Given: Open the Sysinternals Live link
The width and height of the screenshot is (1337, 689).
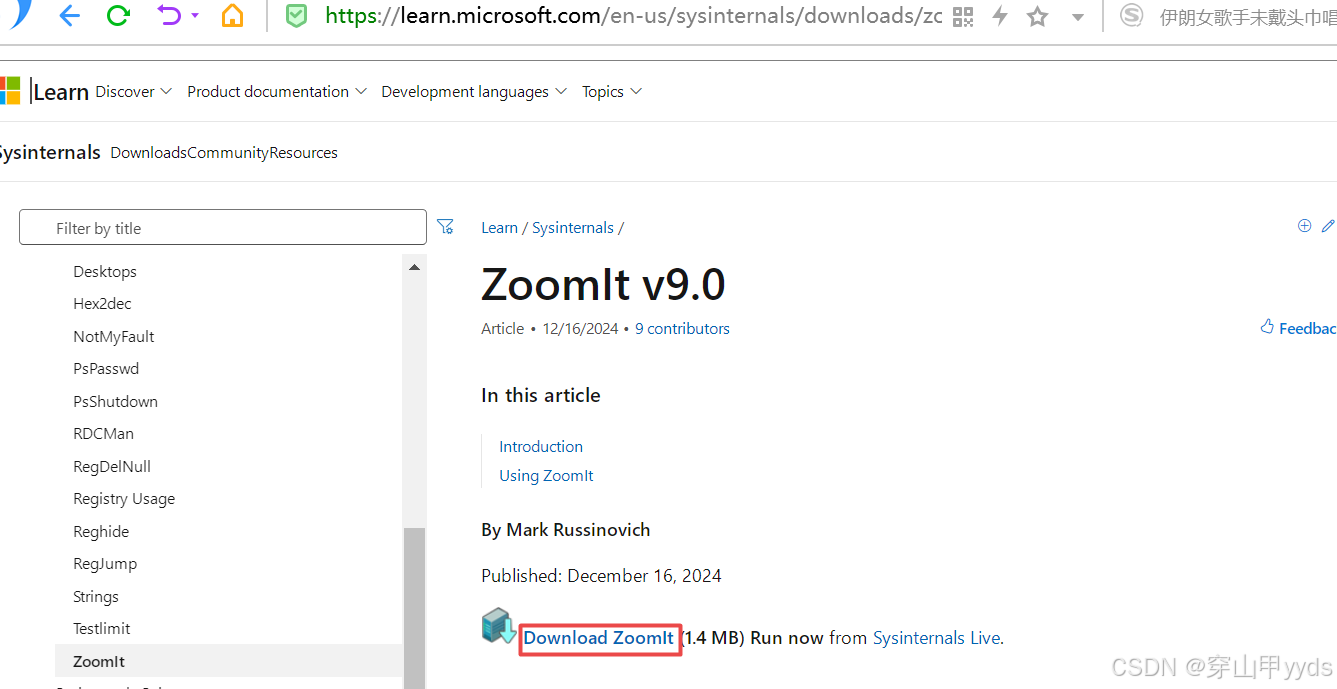Looking at the screenshot, I should (x=936, y=637).
